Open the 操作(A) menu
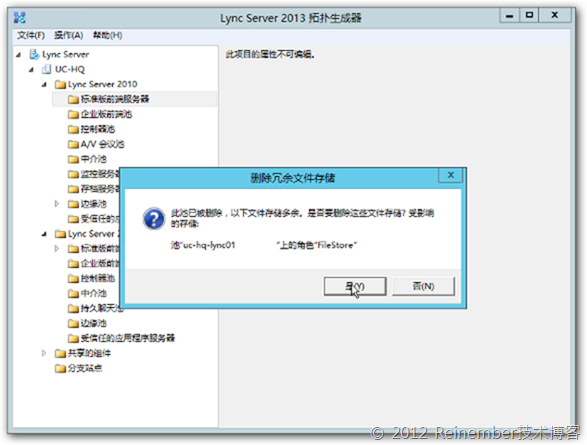The image size is (587, 445). [x=69, y=35]
